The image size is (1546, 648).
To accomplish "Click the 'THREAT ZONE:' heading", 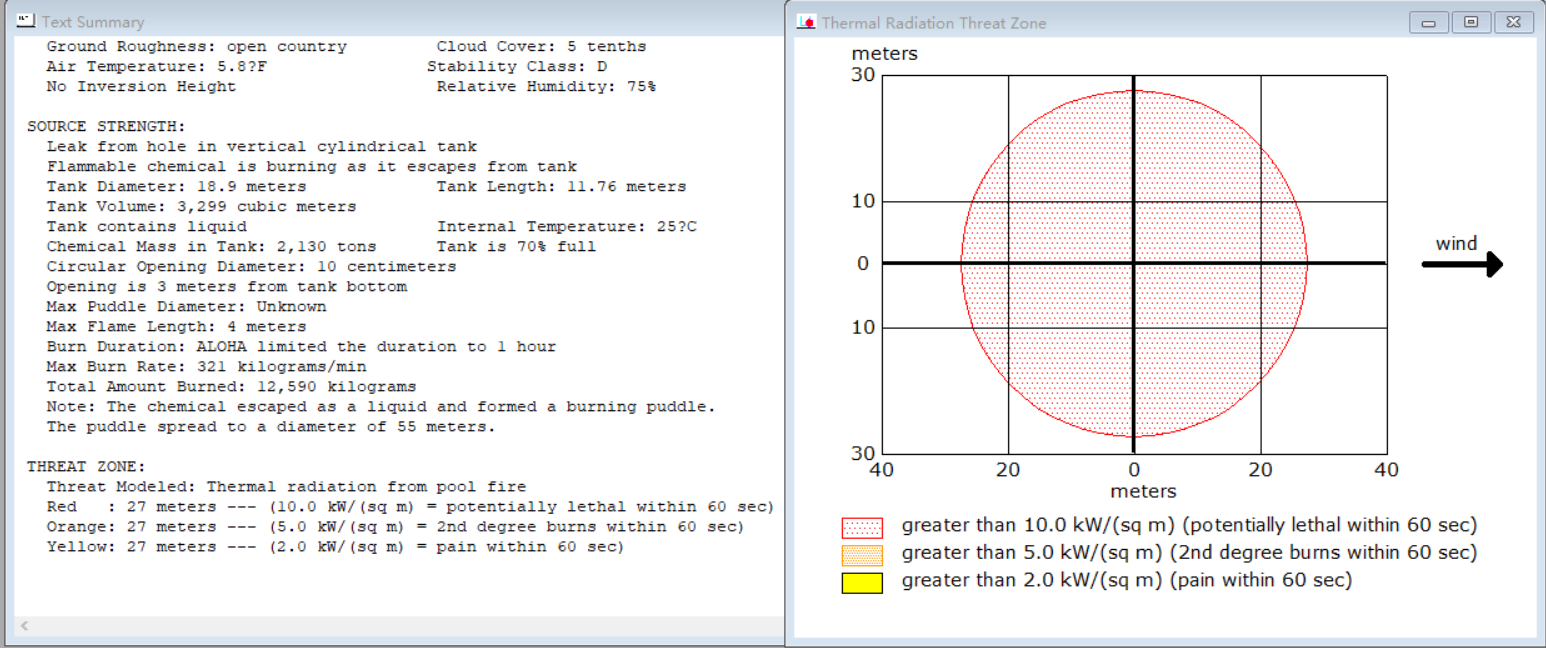I will click(86, 467).
